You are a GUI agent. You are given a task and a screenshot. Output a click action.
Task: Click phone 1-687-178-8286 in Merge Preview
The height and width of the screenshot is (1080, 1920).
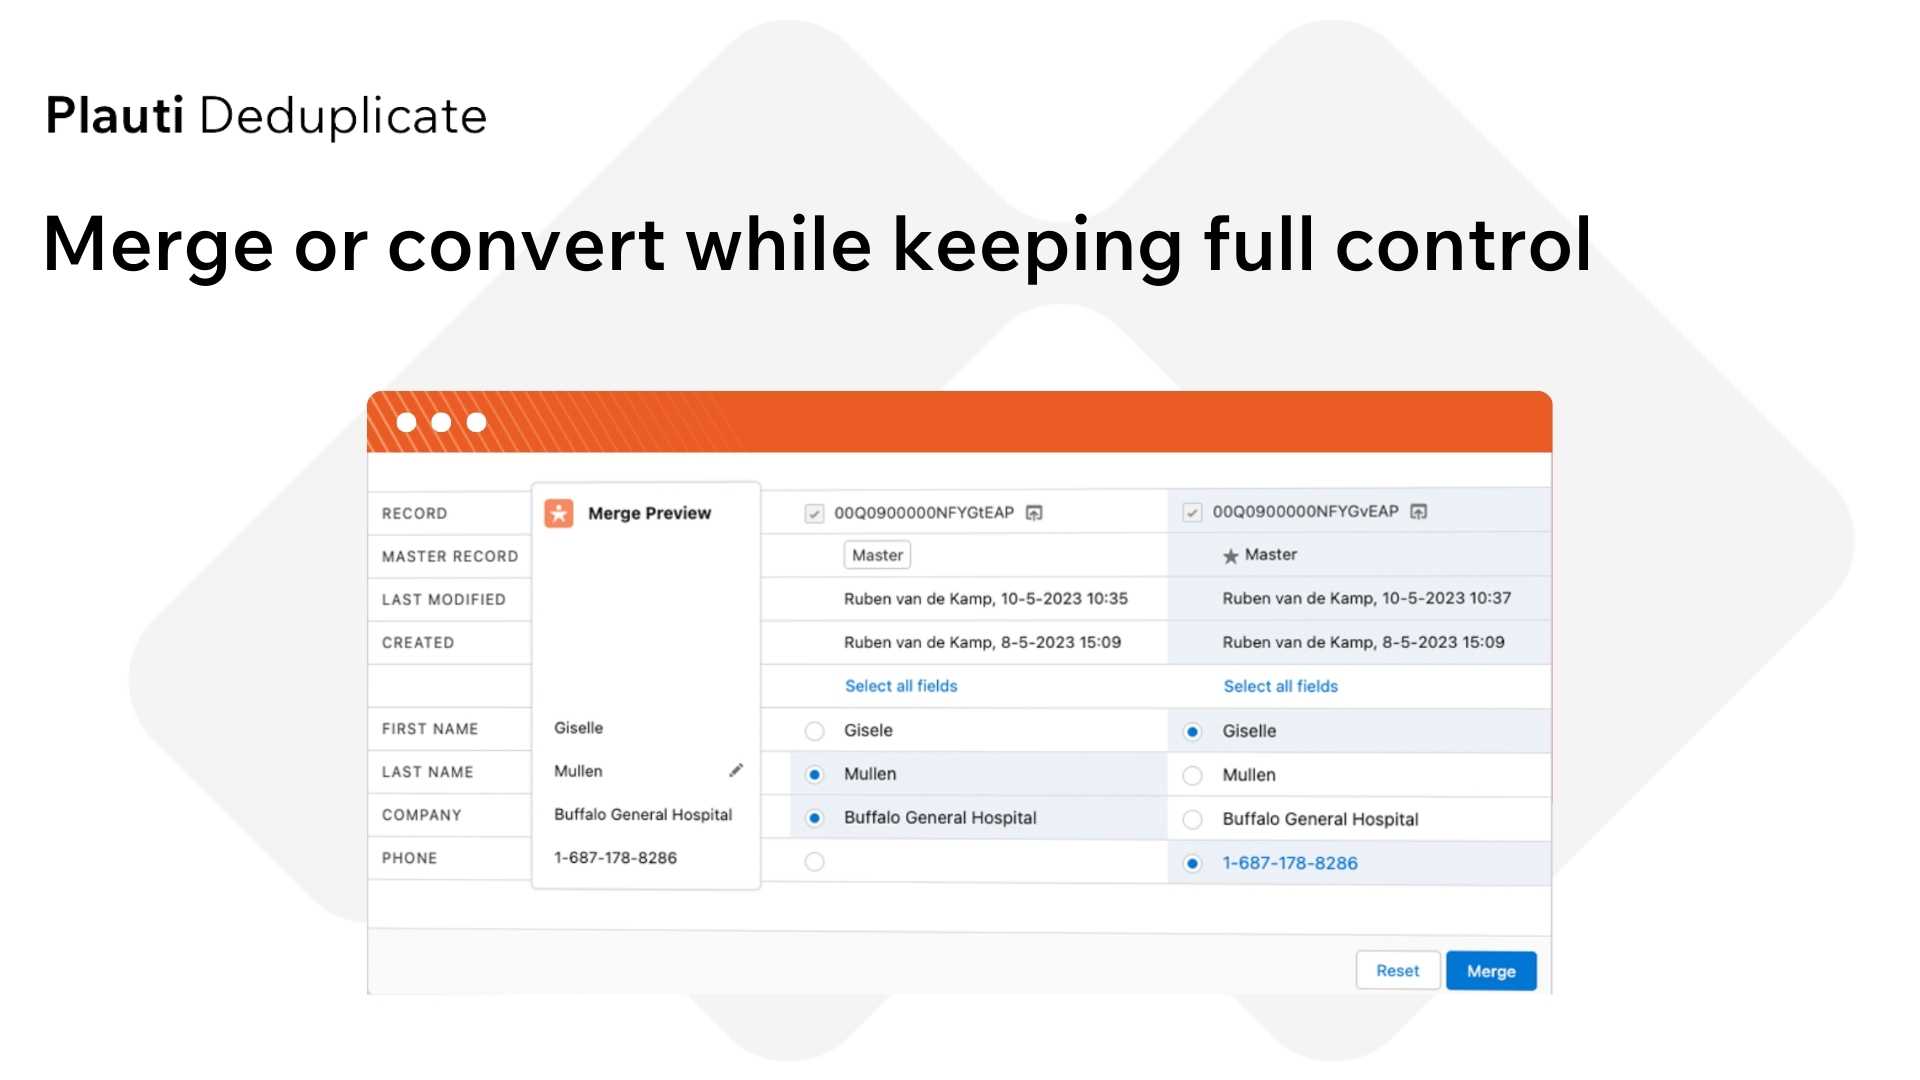tap(615, 858)
